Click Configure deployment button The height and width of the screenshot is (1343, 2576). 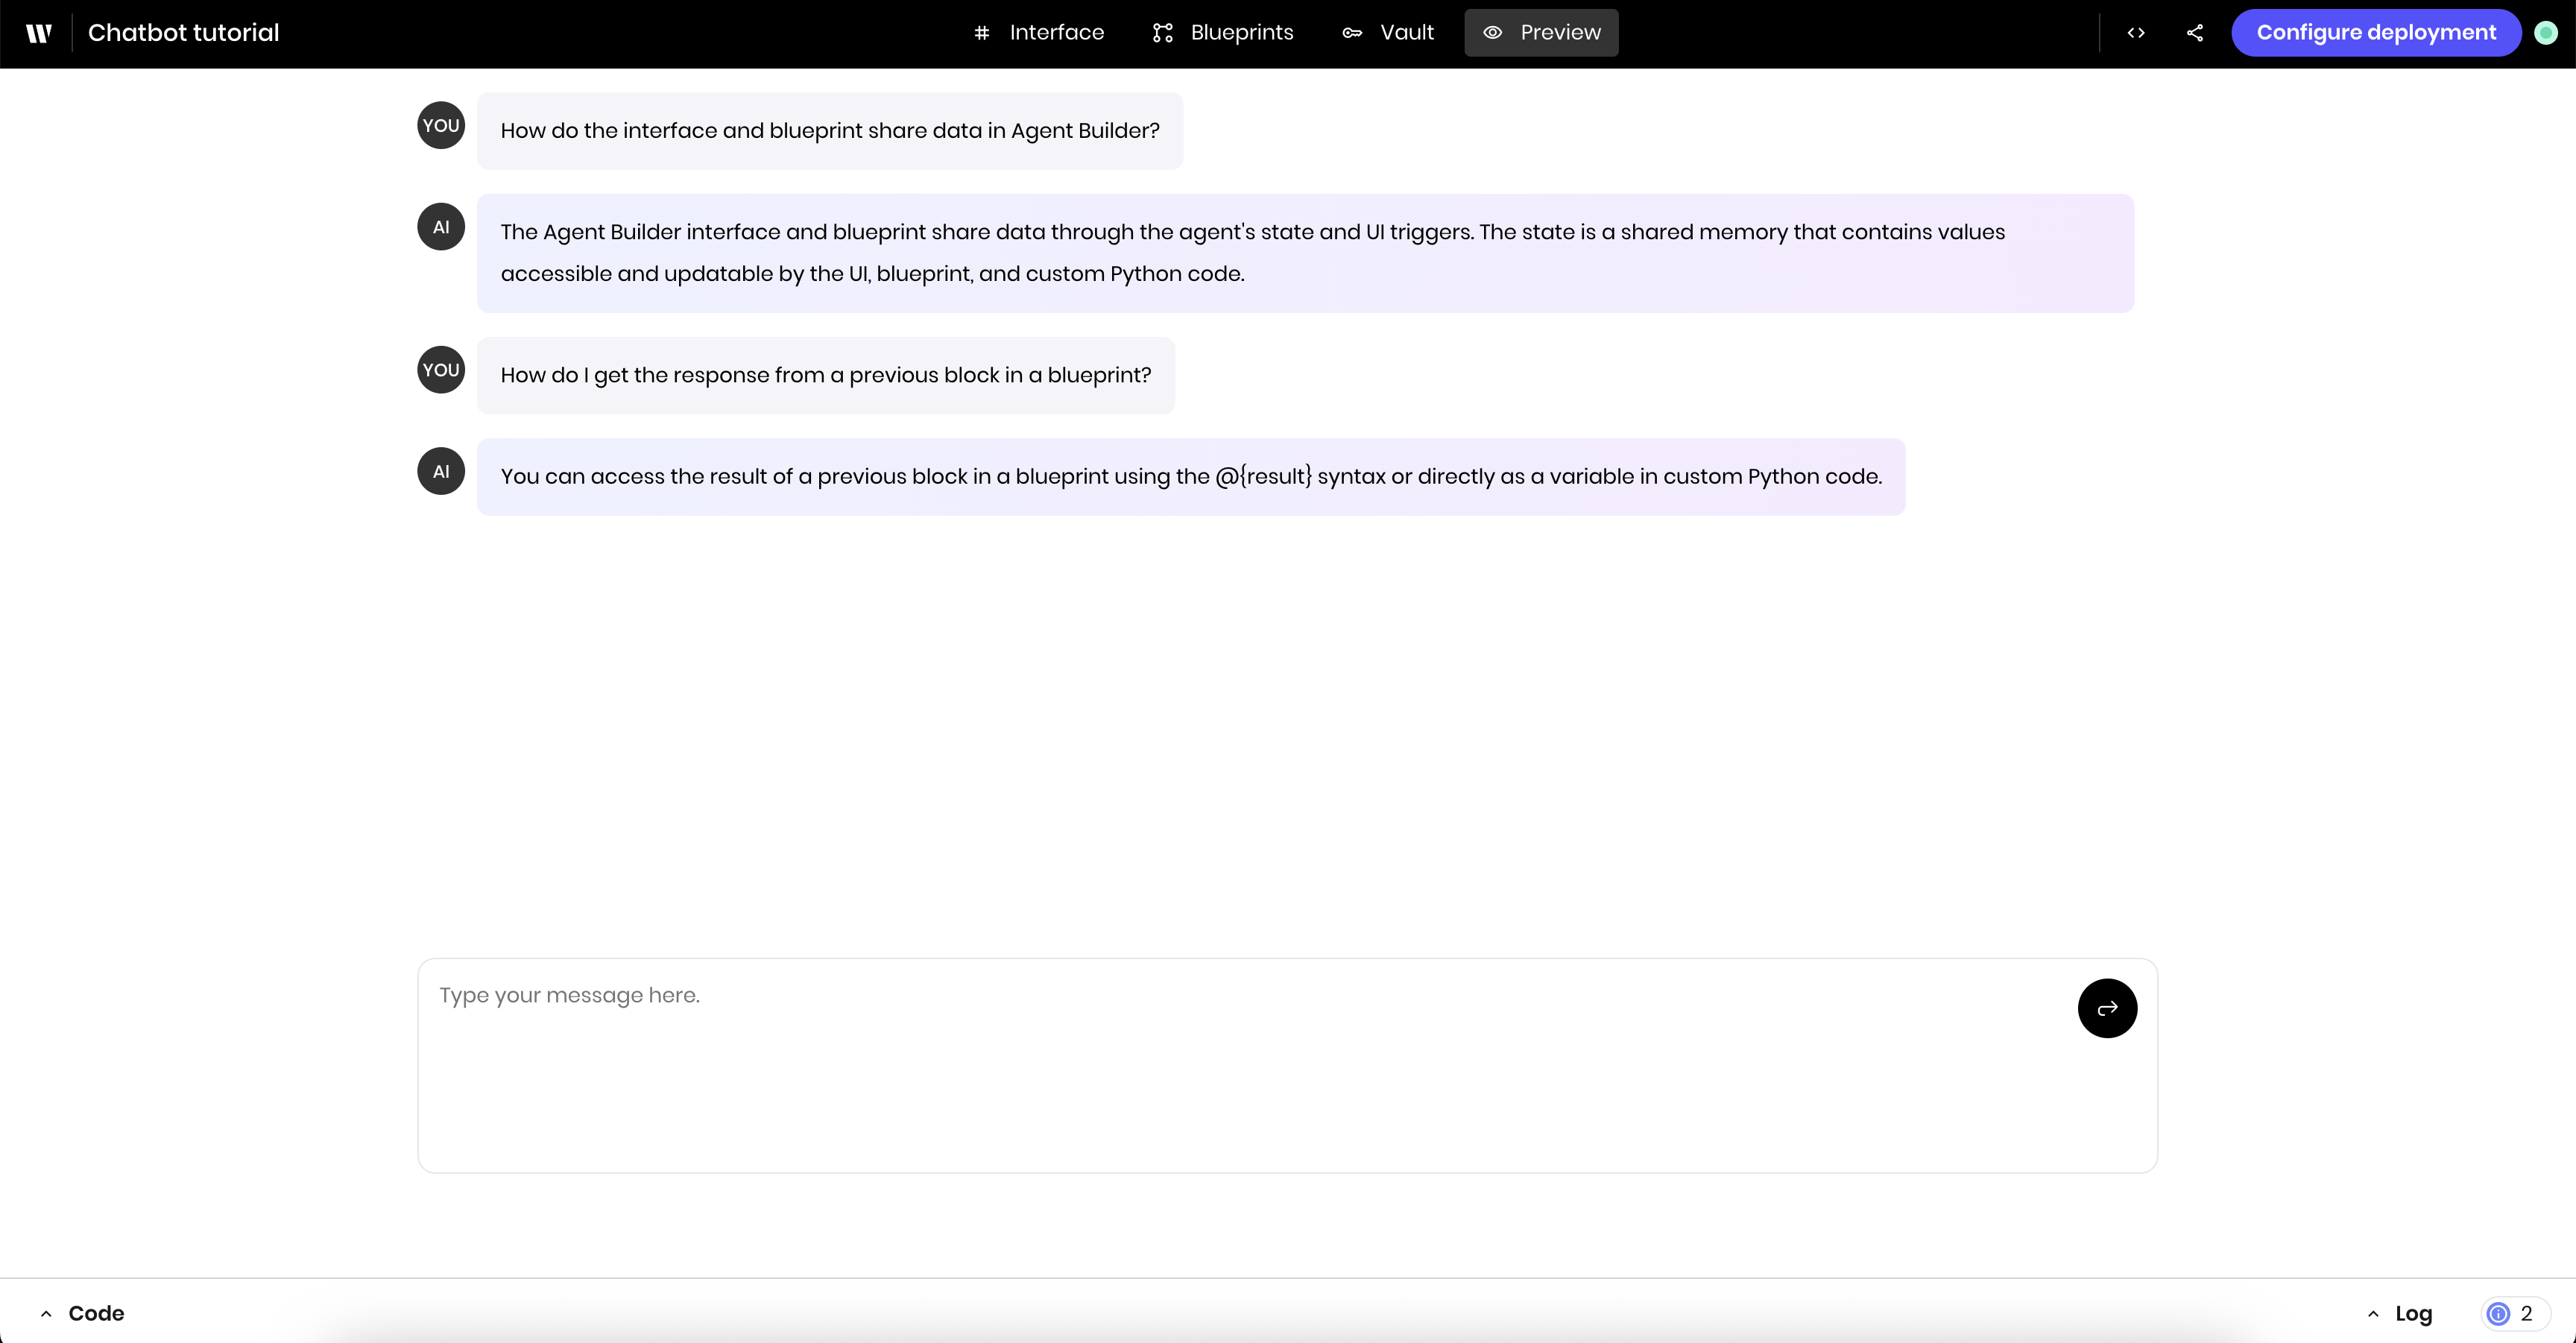coord(2376,33)
